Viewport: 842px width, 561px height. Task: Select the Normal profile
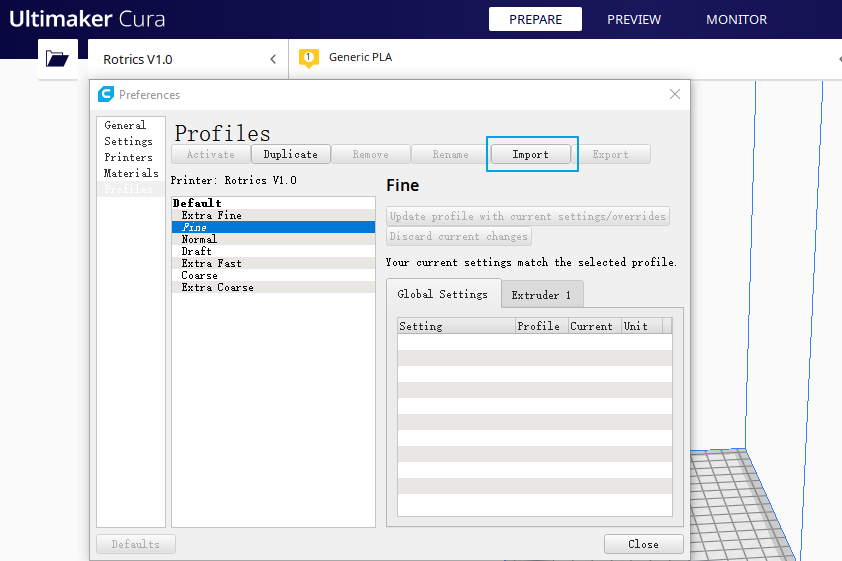273,239
